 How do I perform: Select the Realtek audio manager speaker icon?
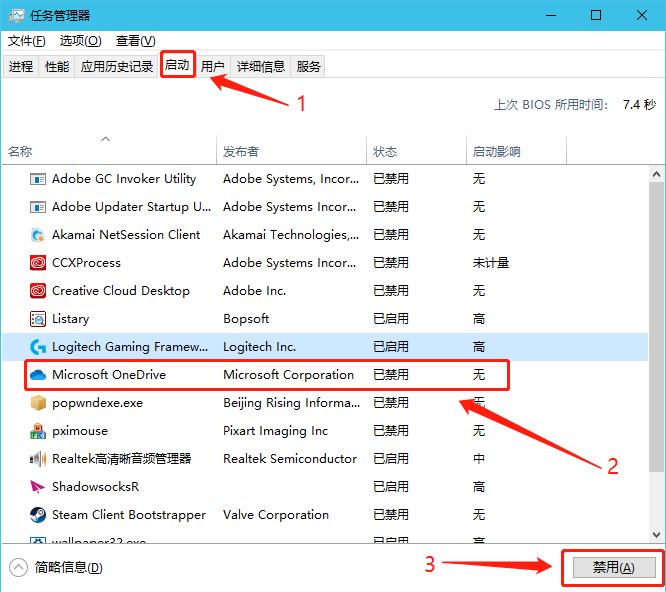[x=38, y=459]
